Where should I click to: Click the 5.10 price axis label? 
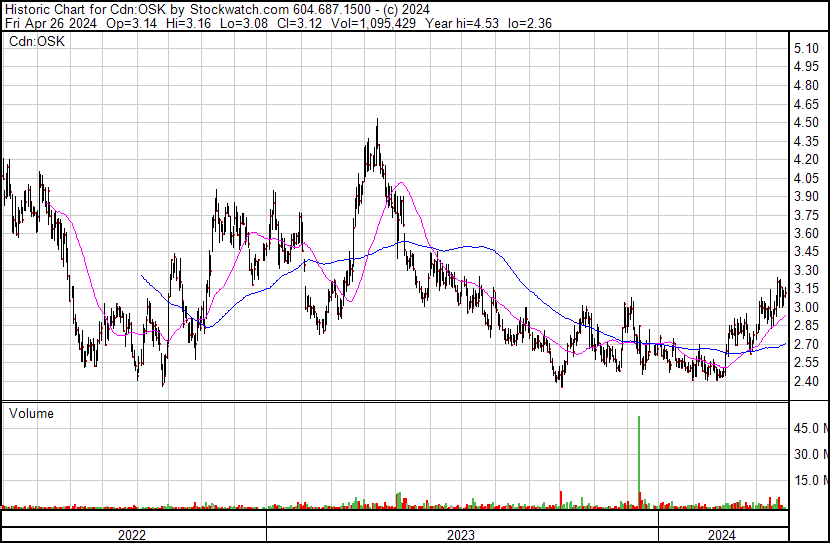[x=806, y=49]
